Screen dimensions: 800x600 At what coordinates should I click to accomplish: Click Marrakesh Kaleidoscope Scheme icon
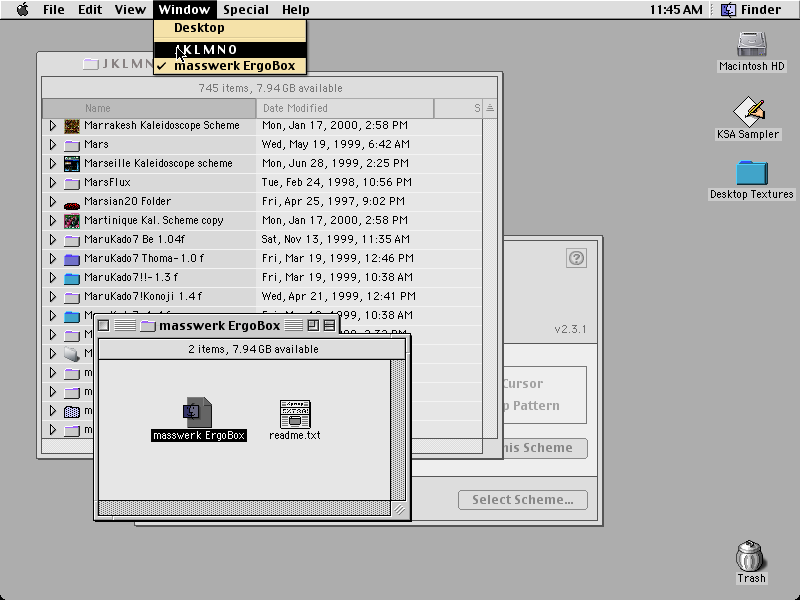[x=72, y=126]
